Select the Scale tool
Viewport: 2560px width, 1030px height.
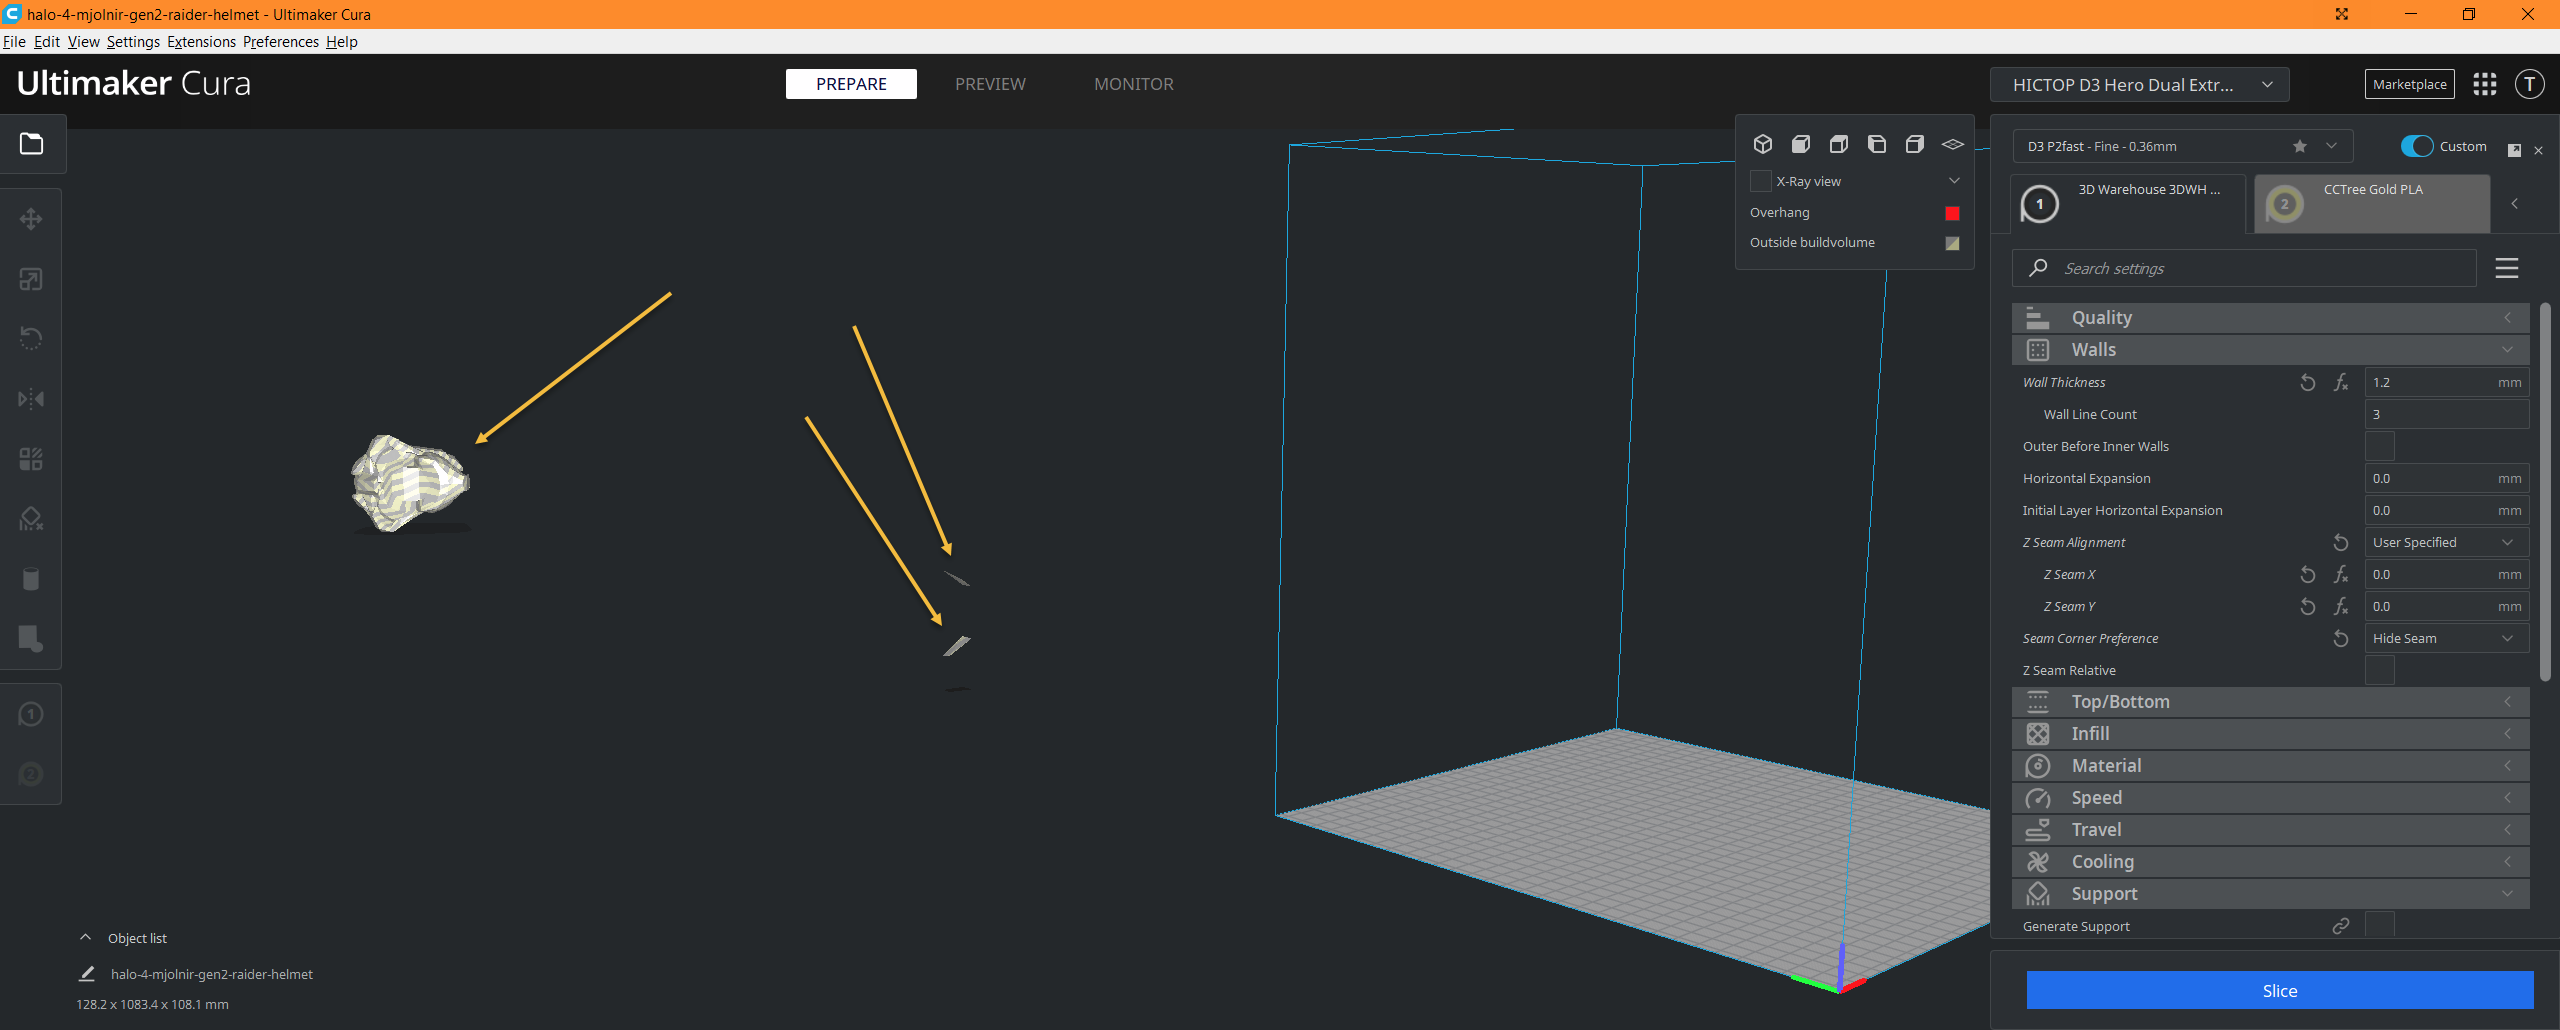(x=31, y=279)
